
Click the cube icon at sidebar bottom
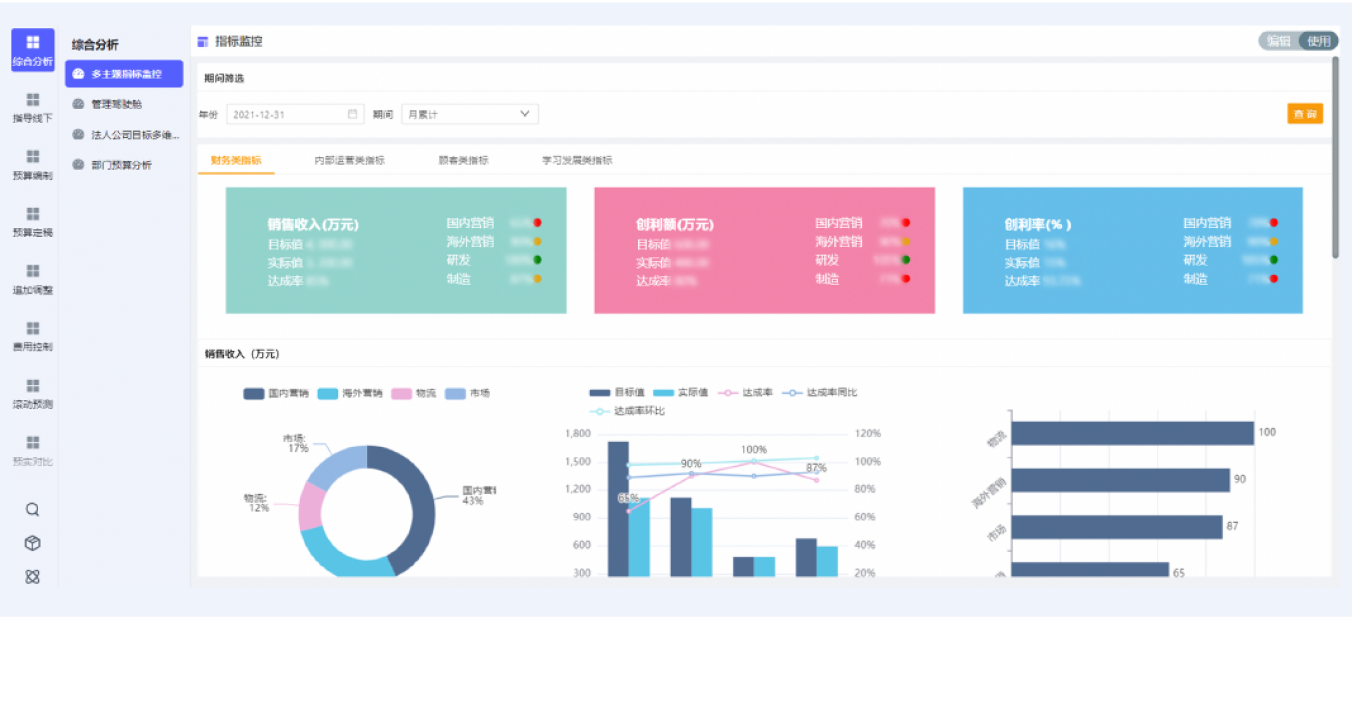click(33, 543)
